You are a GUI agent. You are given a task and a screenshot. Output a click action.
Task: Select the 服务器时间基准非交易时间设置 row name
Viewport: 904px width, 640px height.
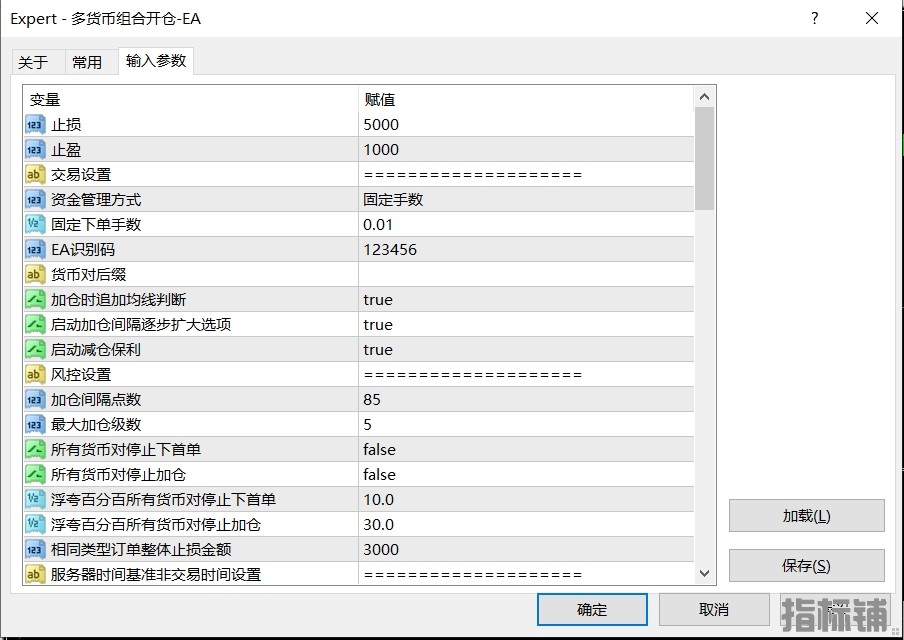coord(156,574)
